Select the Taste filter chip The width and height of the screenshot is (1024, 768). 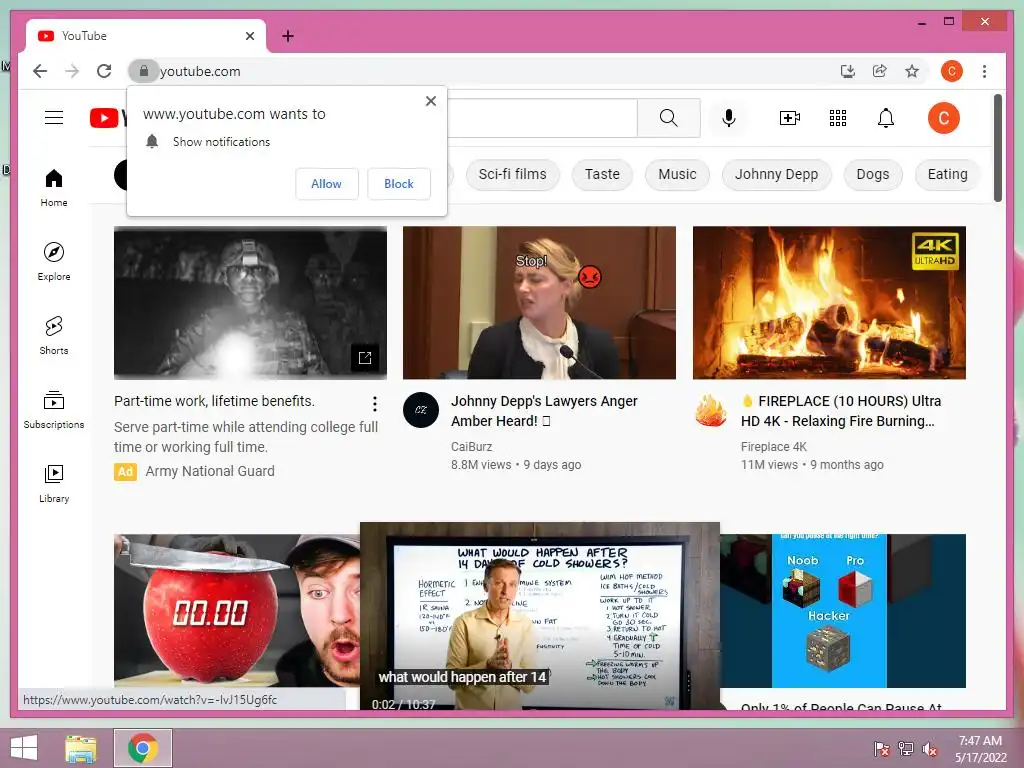tap(602, 174)
